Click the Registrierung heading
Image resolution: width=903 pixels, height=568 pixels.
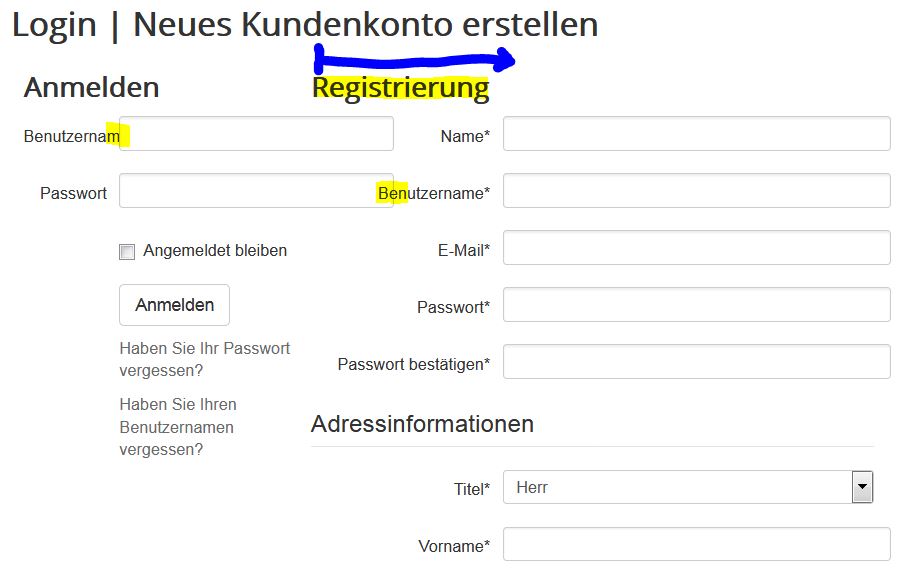tap(400, 88)
